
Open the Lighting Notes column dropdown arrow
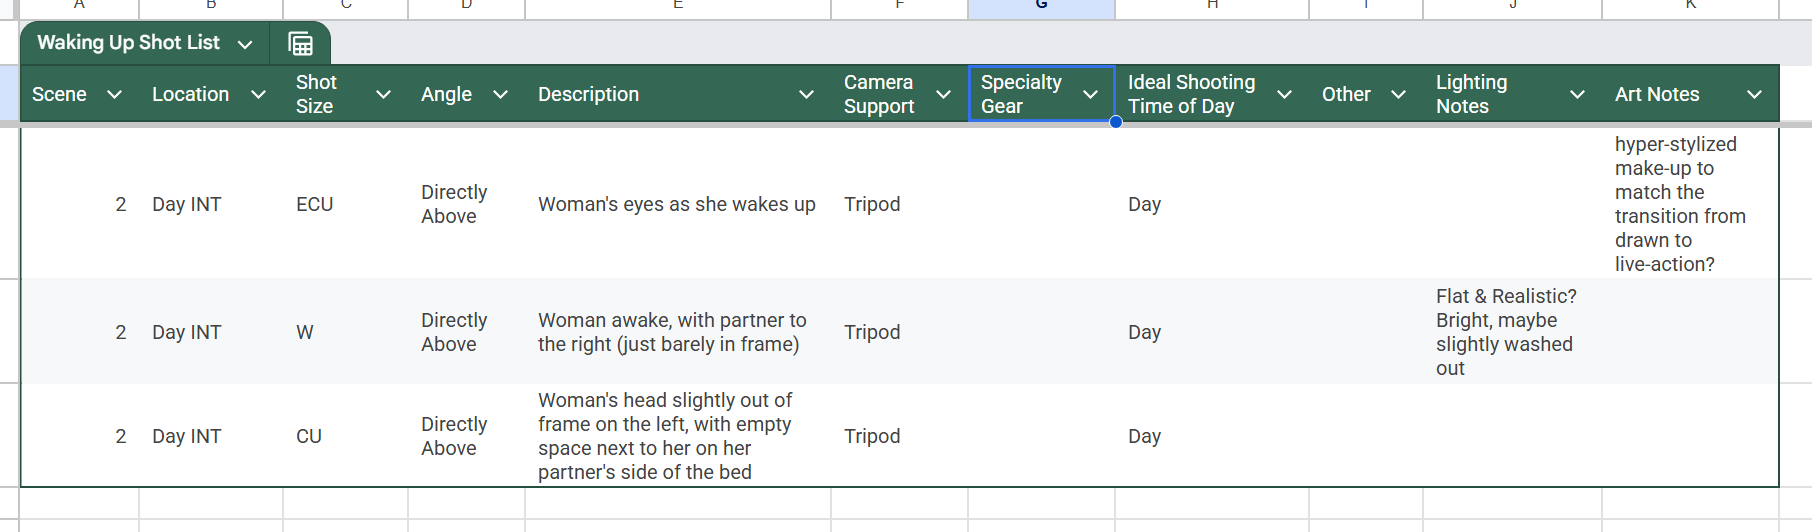point(1577,94)
